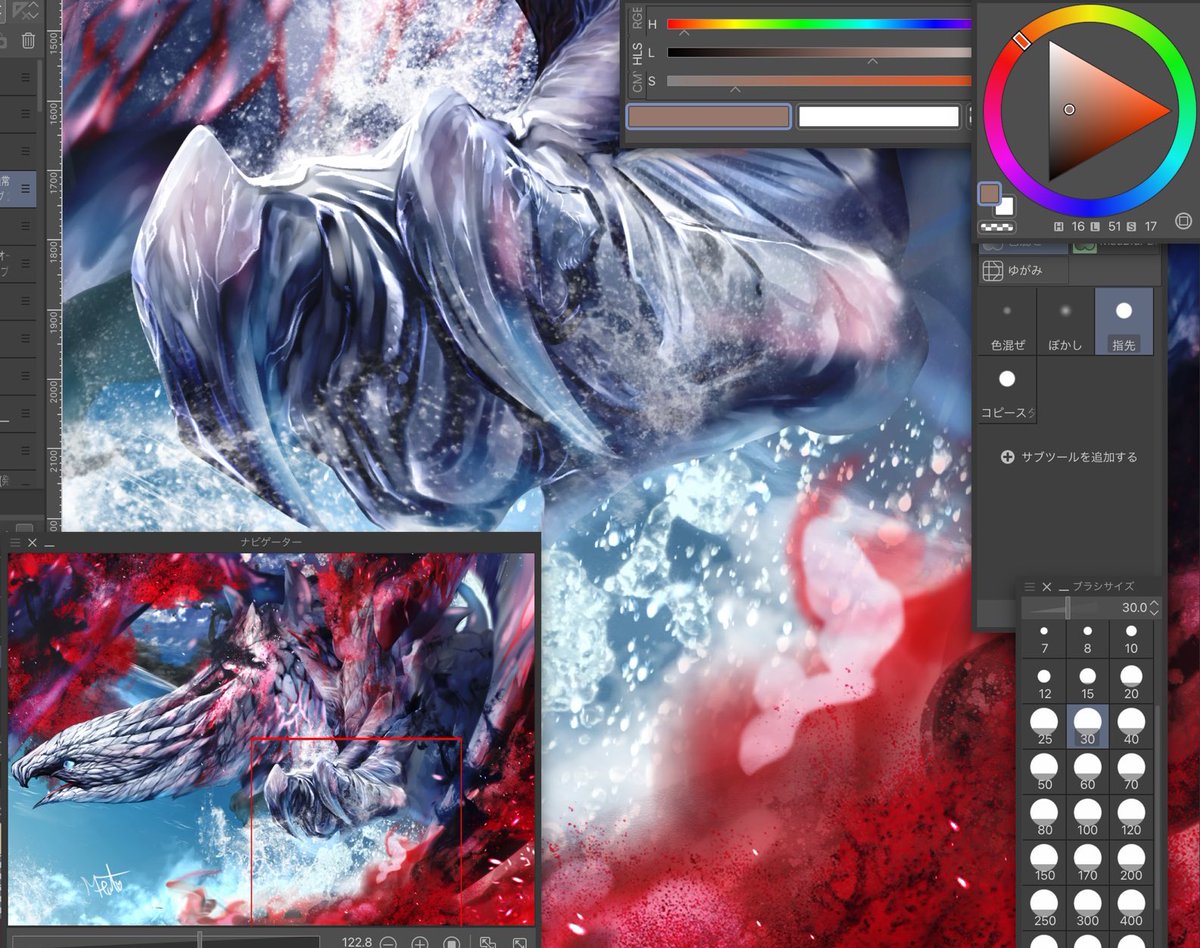Choose brush size 40 preset
The width and height of the screenshot is (1200, 948).
[1131, 728]
